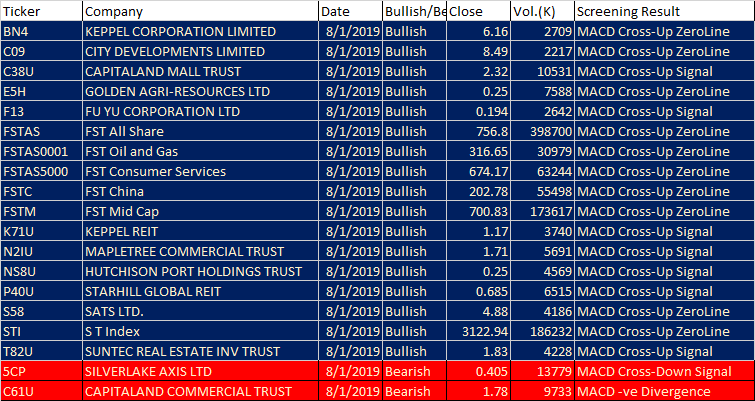
Task: Click Bearish cell in CAPITALAND COMMERCIAL row
Action: pos(415,391)
